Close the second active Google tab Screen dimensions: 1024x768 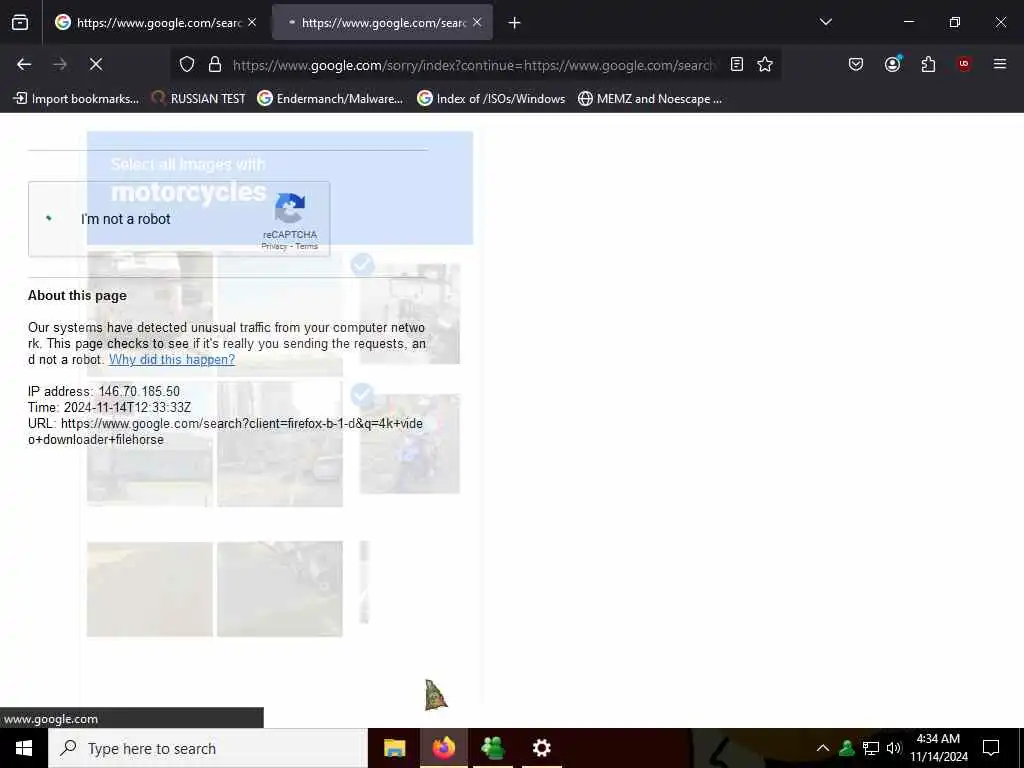(477, 22)
